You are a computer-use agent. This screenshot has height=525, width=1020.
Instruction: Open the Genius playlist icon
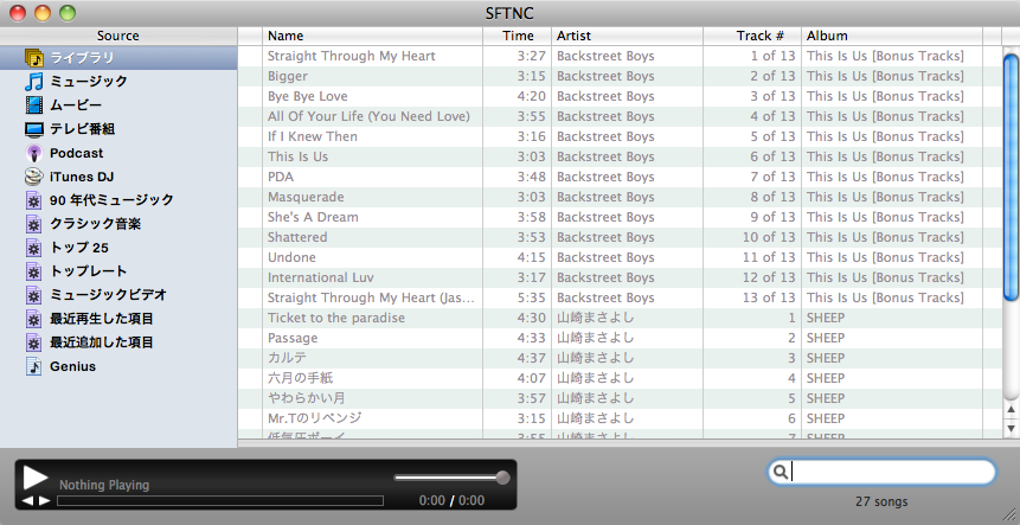pyautogui.click(x=34, y=366)
